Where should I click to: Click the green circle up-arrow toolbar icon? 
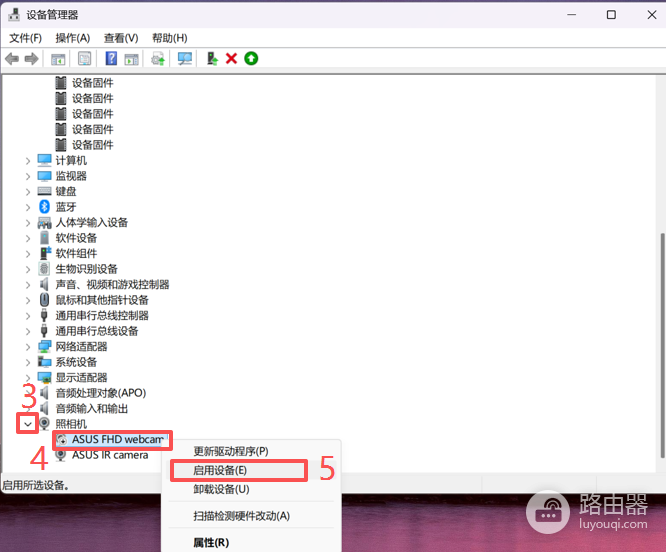[251, 58]
